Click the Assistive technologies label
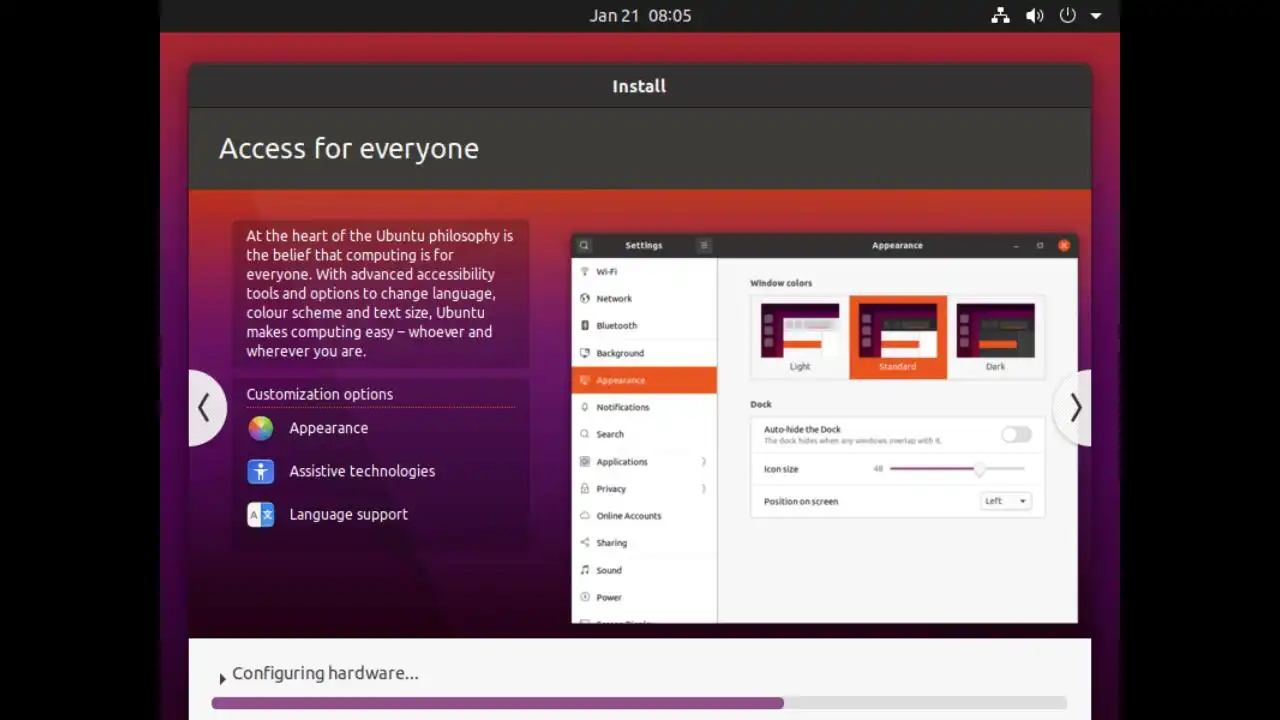 (x=362, y=471)
